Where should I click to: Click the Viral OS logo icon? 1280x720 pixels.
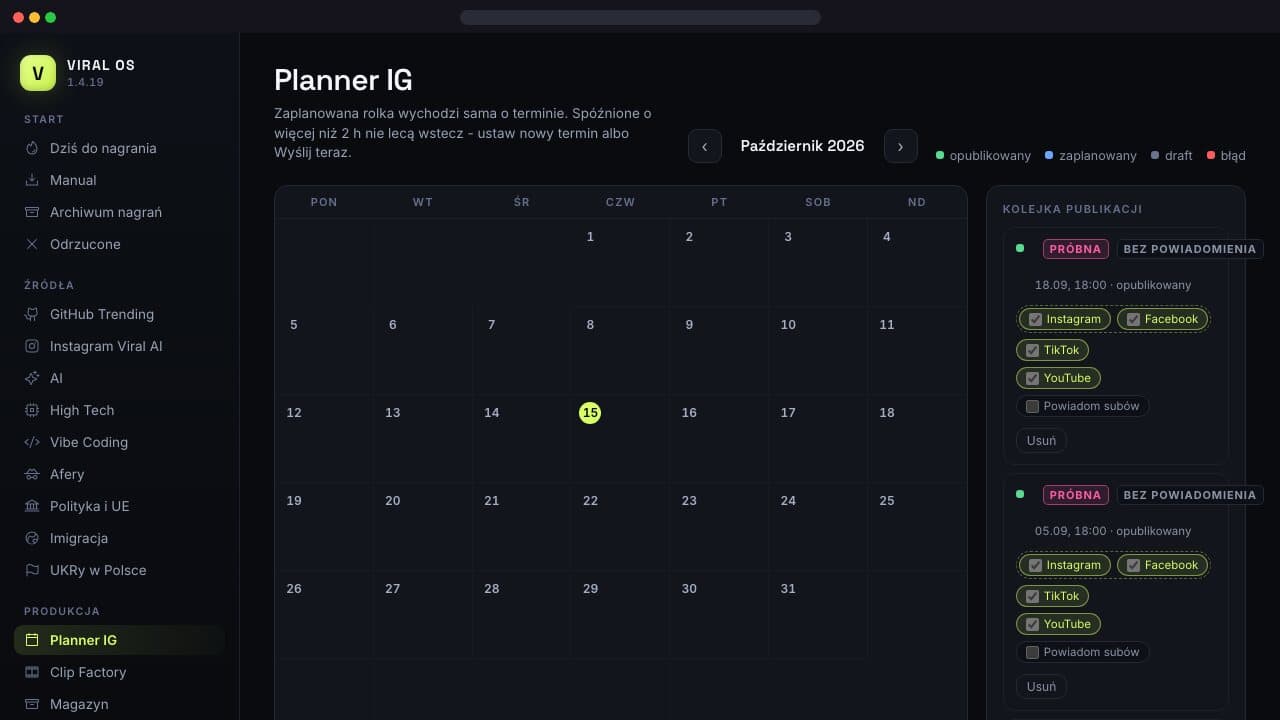38,73
